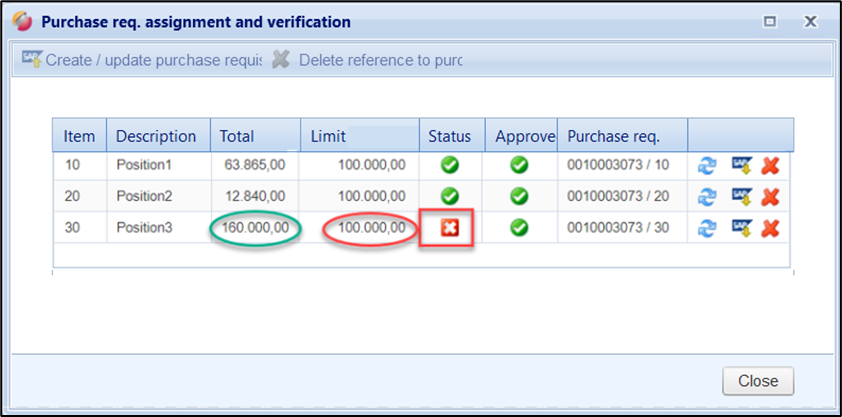This screenshot has height=417, width=842.
Task: Click purchase req. 0010003073 / 20
Action: point(618,196)
